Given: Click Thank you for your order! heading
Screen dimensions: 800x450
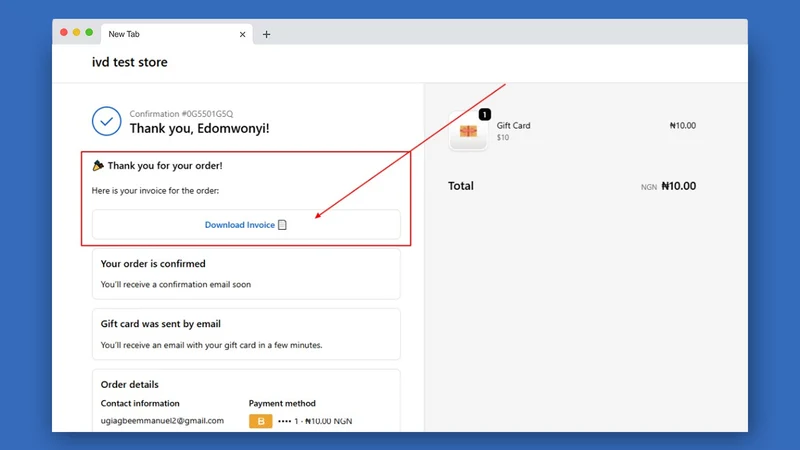Looking at the screenshot, I should [165, 166].
